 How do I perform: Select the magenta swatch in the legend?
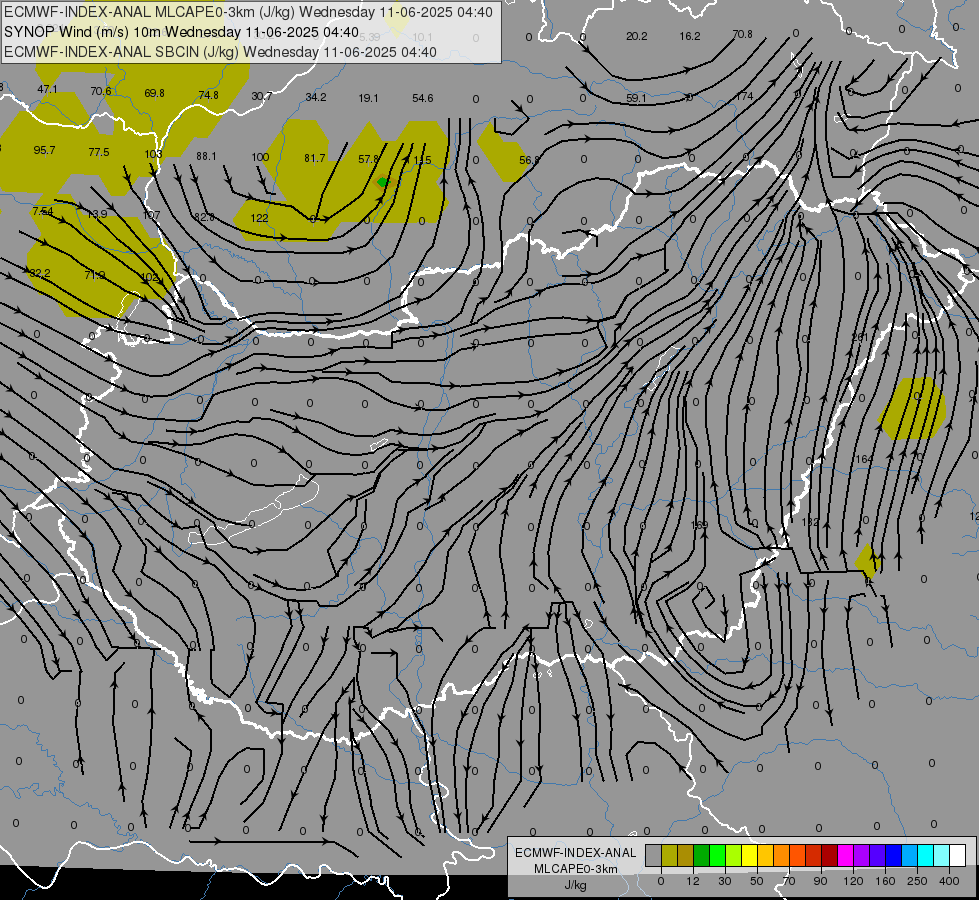coord(845,855)
